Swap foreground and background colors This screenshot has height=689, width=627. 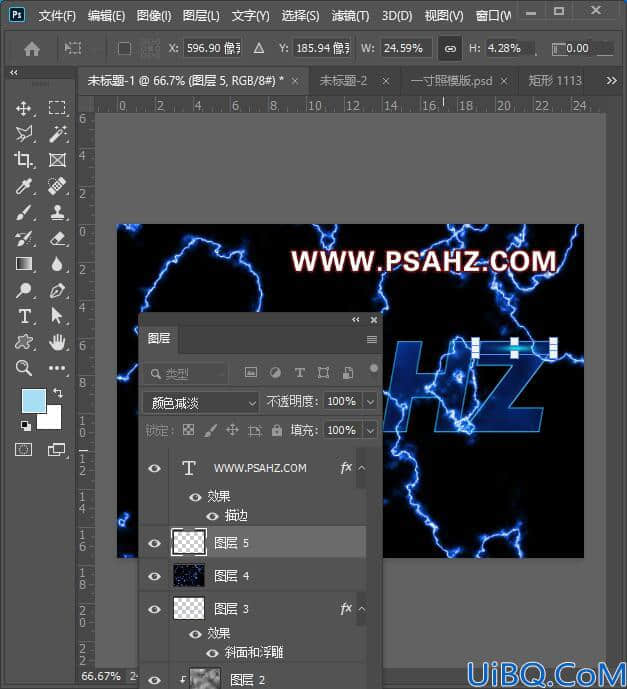[x=58, y=392]
